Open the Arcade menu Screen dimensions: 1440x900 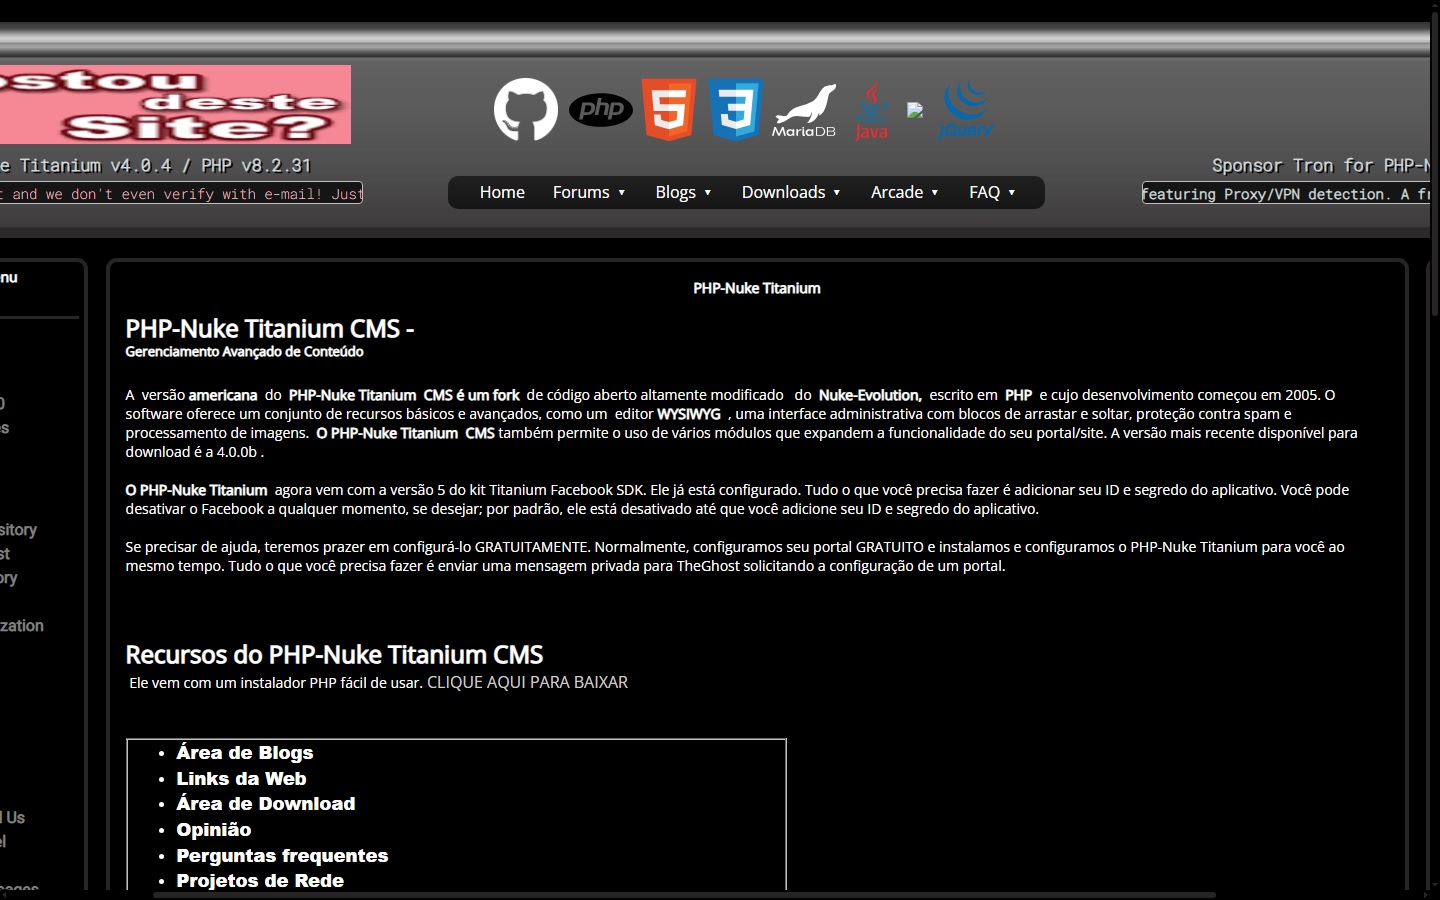point(905,192)
